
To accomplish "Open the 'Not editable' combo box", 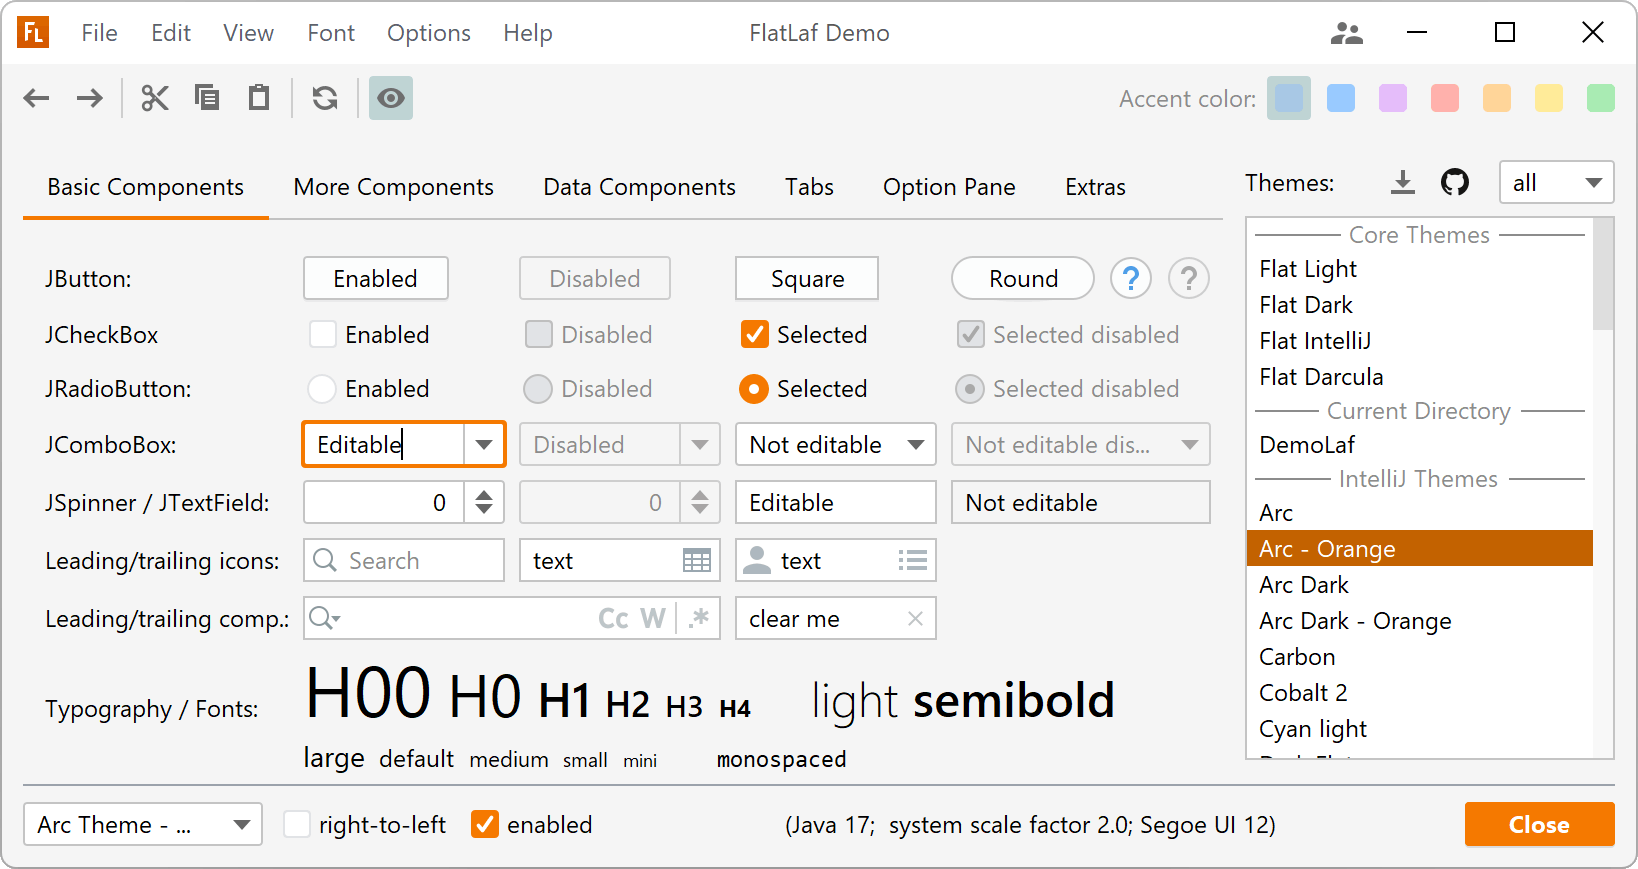I will 835,444.
